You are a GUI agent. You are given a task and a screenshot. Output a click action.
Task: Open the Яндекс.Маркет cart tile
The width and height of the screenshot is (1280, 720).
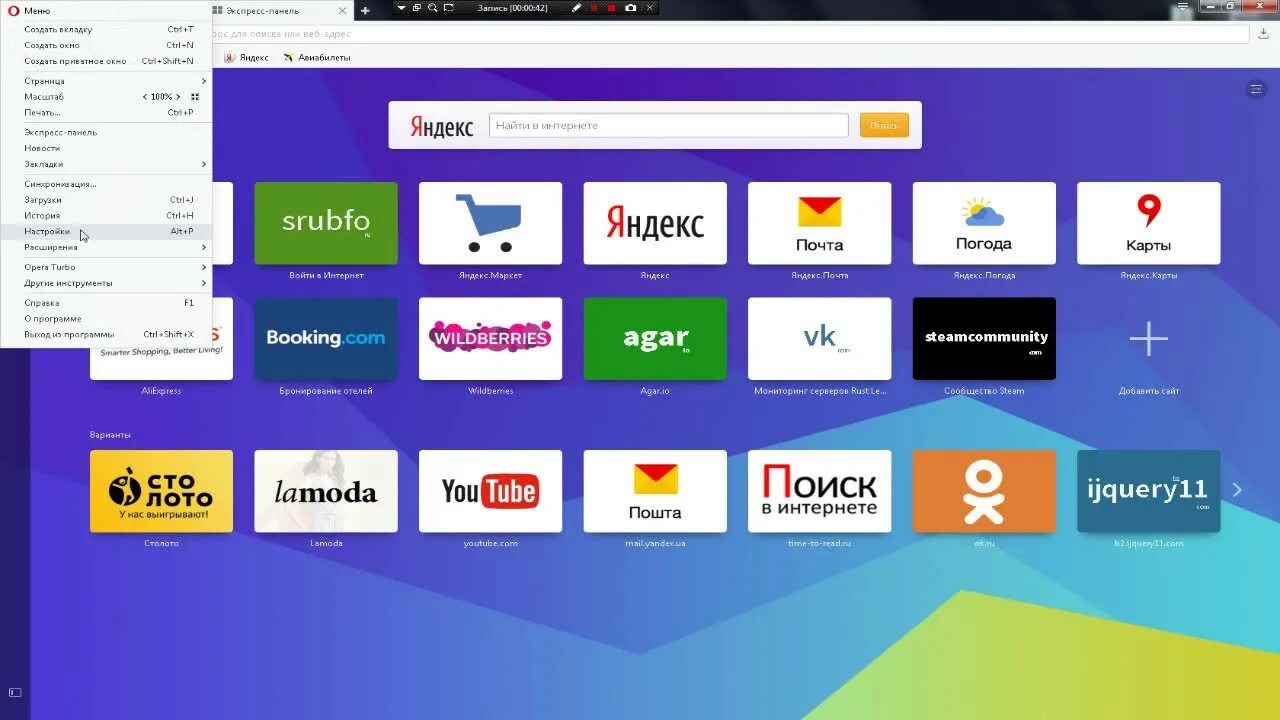pyautogui.click(x=490, y=223)
